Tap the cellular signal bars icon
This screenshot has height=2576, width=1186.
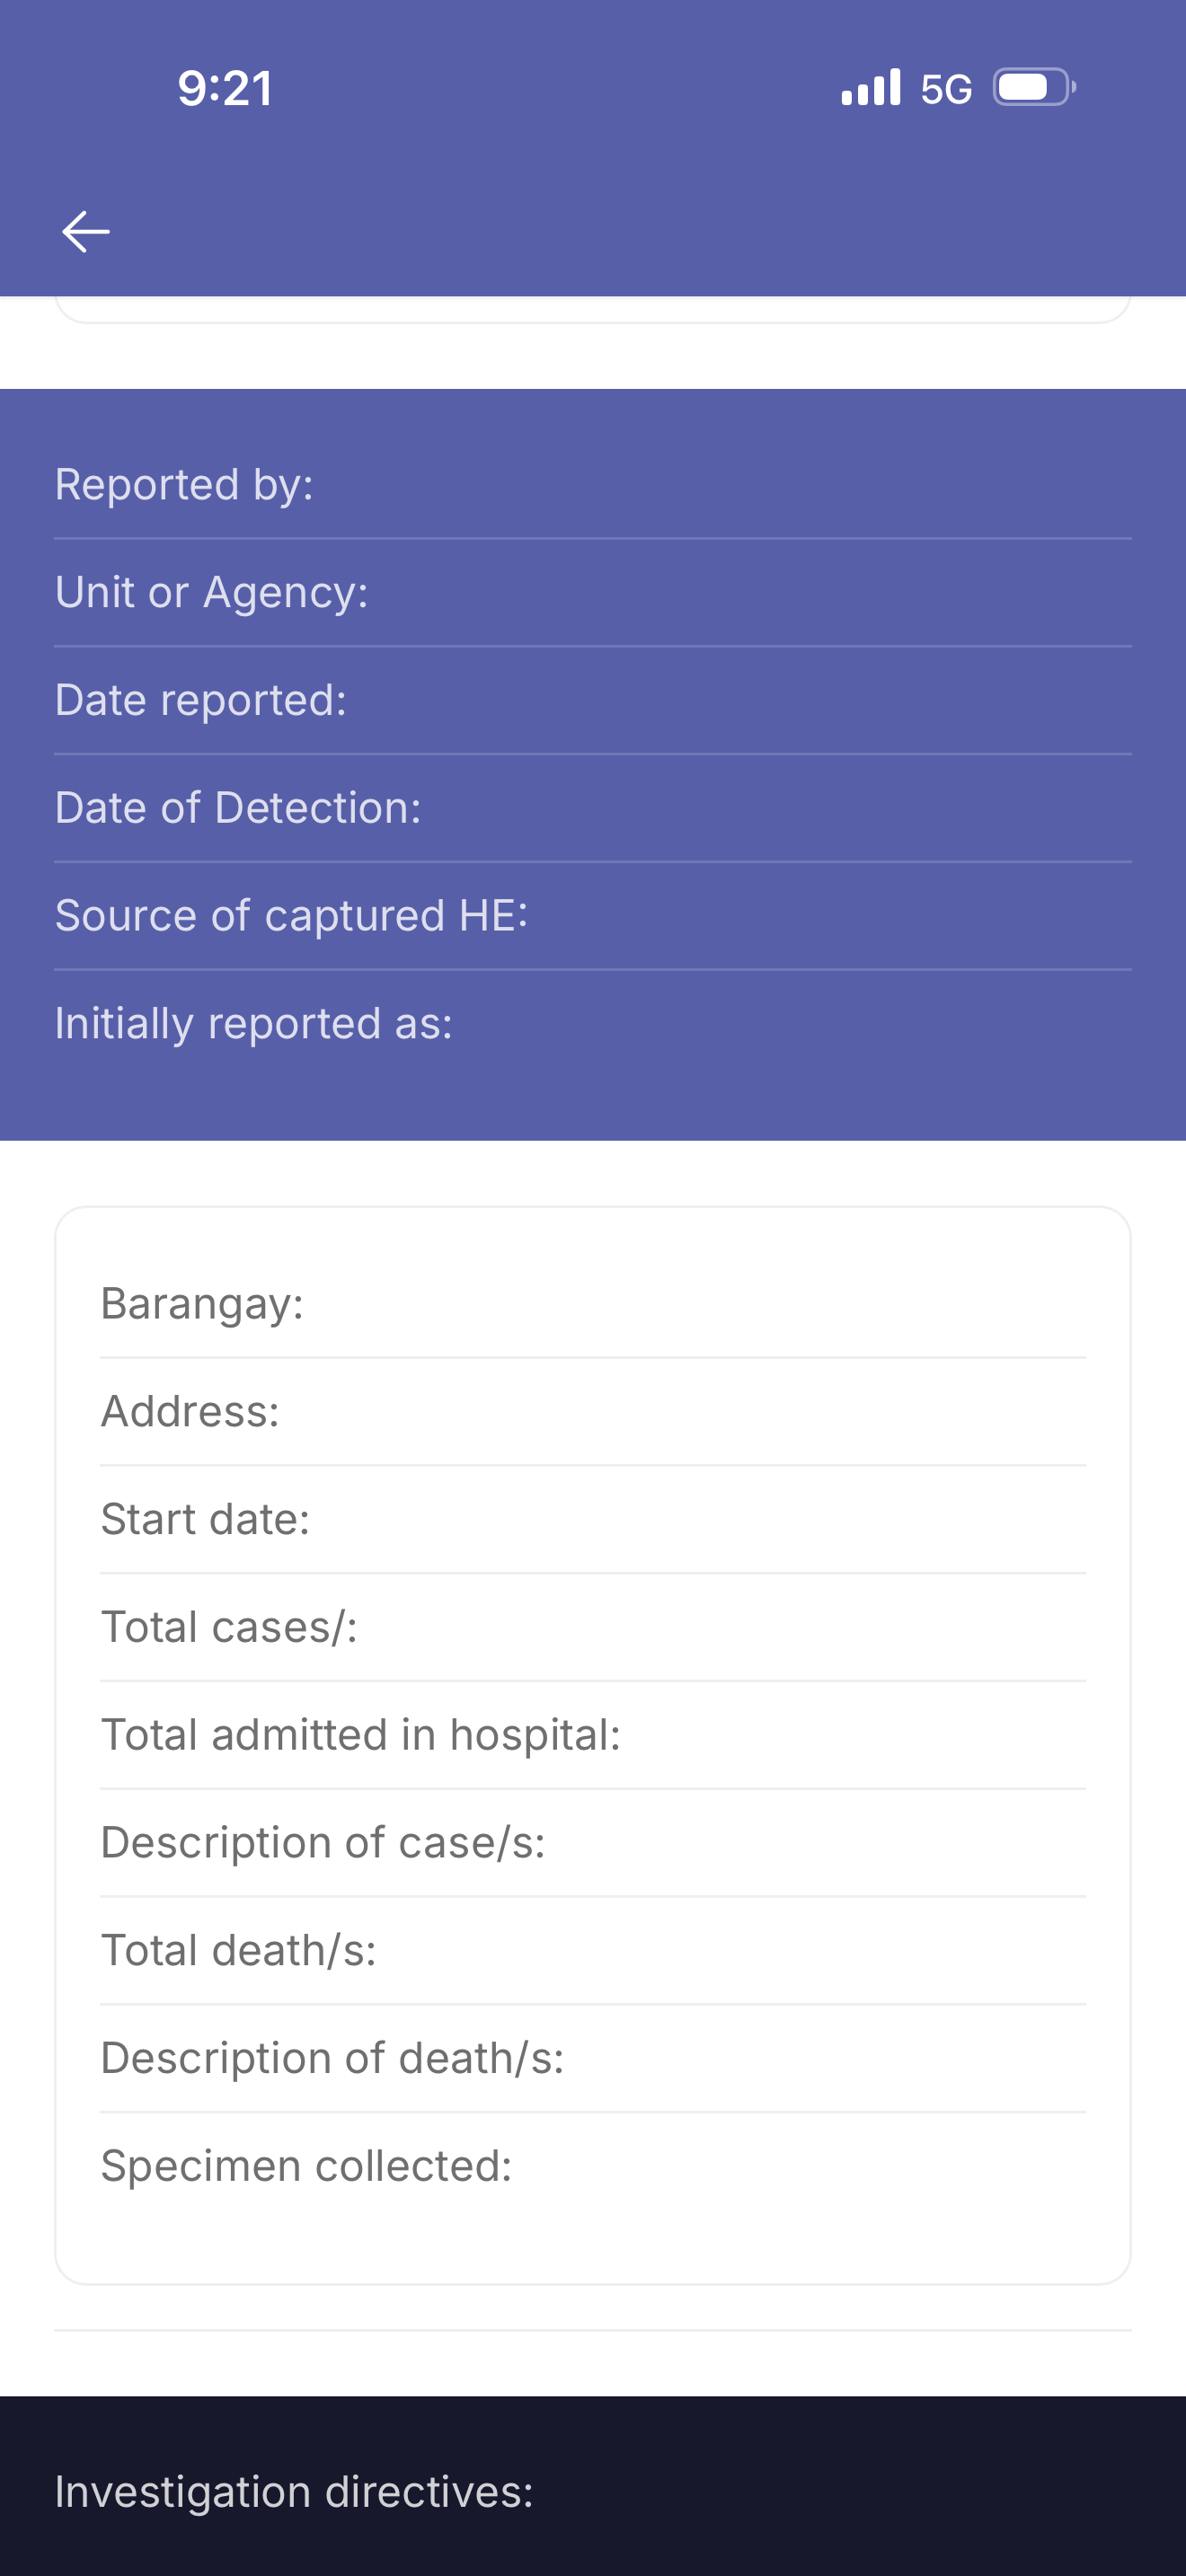[870, 88]
